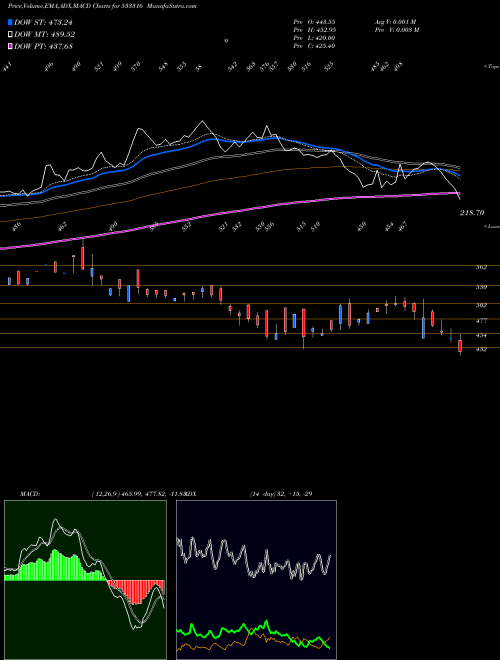Screen dimensions: 500x660
Task: Click the ADX '(14 day) 32, +15, -29' reading
Action: click(x=281, y=494)
